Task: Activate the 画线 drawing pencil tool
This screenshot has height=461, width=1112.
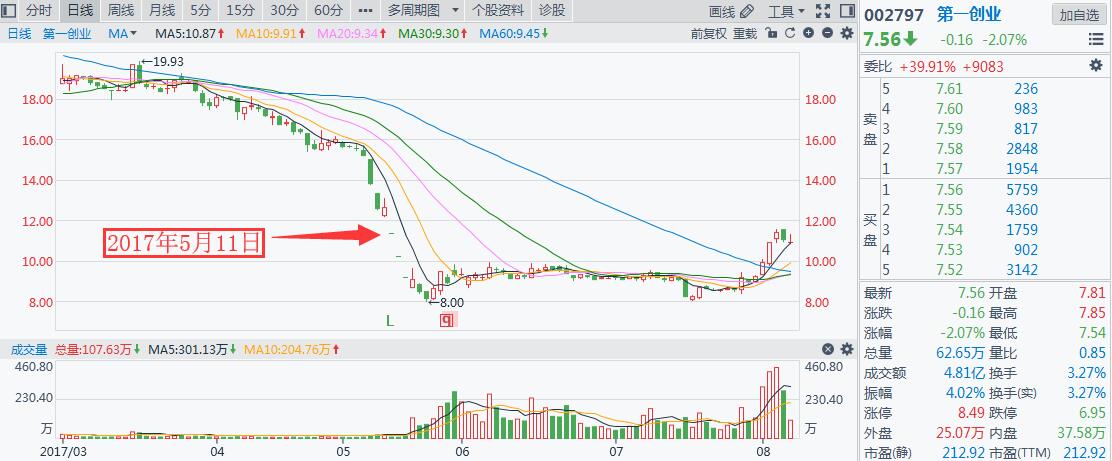Action: 731,11
